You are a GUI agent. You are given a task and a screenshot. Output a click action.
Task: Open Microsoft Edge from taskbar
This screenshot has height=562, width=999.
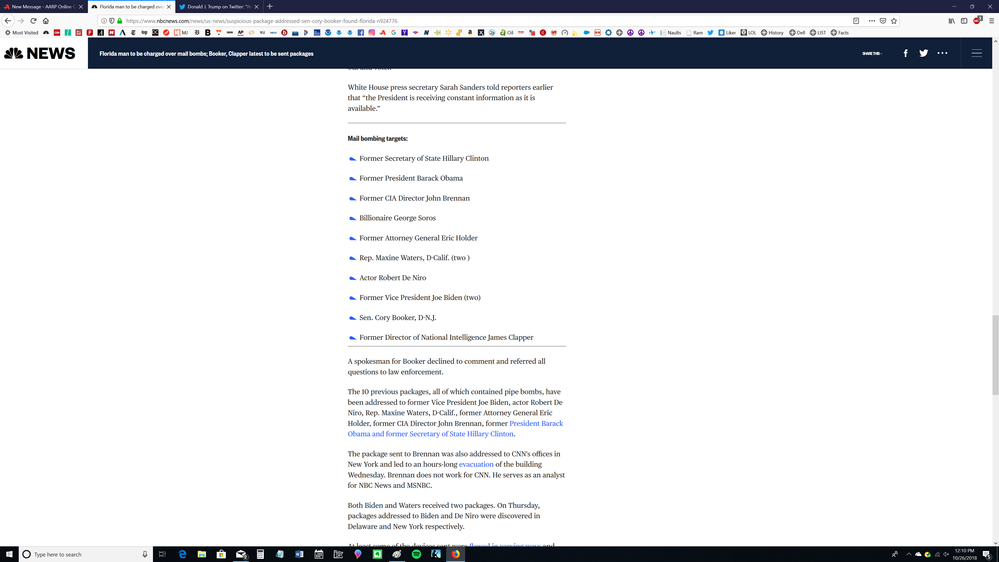182,554
